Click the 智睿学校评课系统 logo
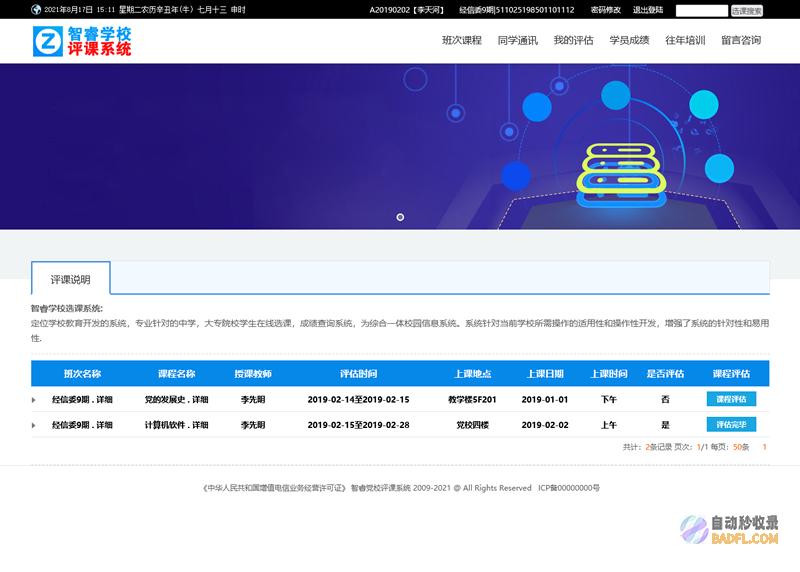 coord(82,41)
